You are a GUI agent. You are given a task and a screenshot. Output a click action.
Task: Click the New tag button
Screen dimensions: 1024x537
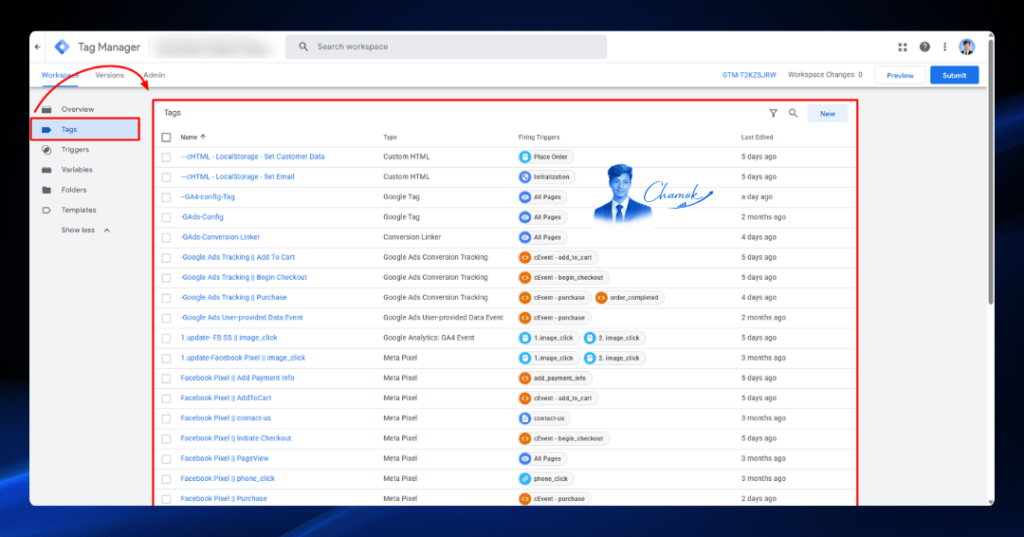827,114
